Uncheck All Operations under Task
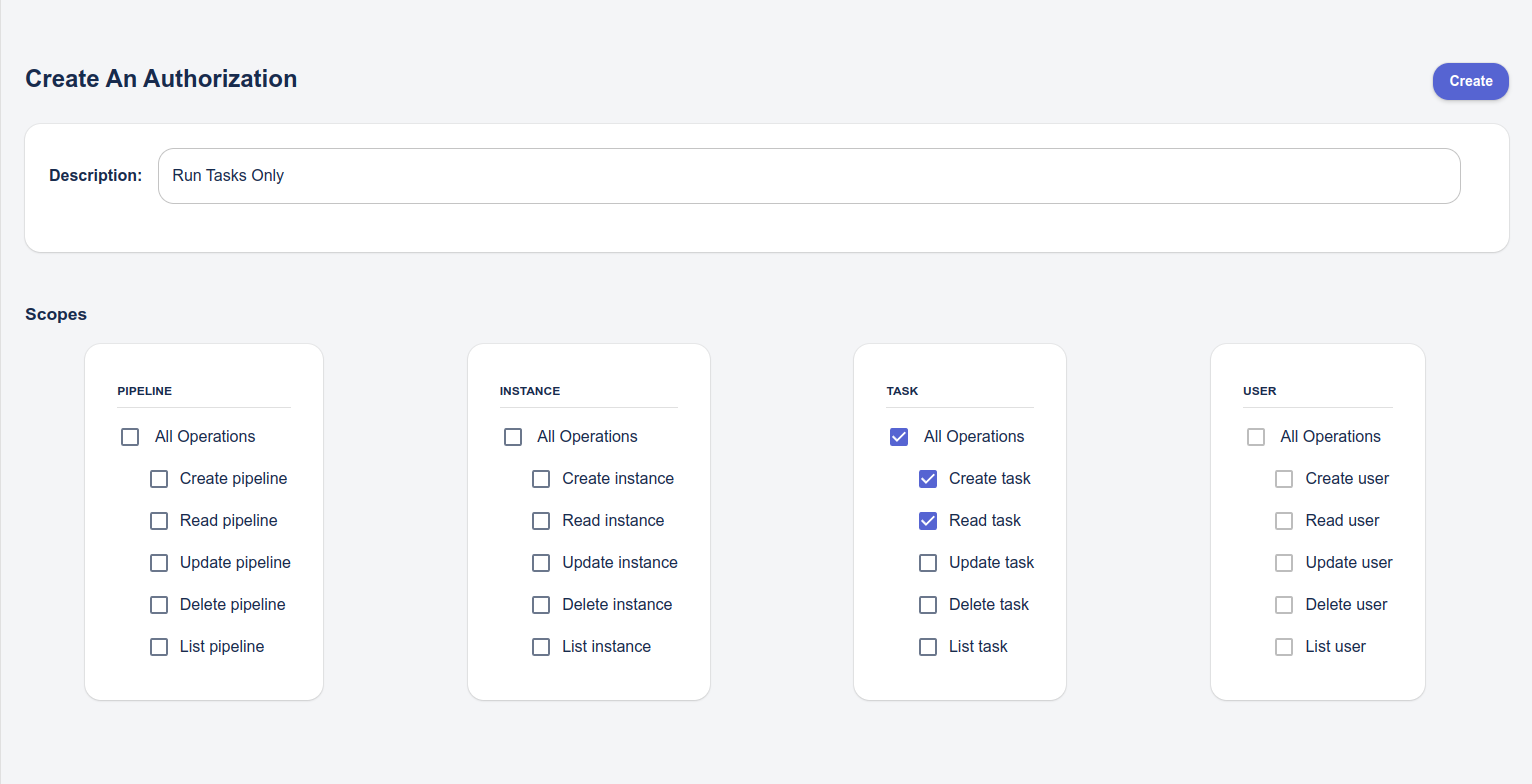The image size is (1532, 784). [x=899, y=437]
